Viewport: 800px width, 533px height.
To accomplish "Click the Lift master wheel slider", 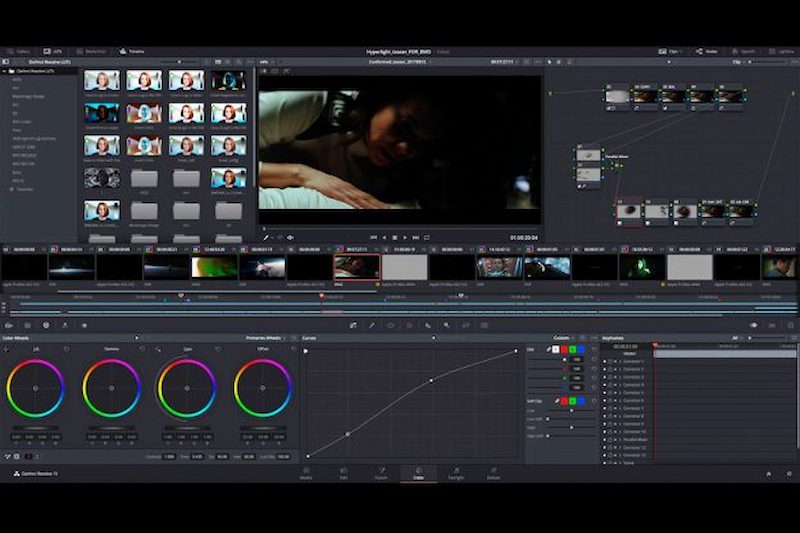I will (x=36, y=428).
